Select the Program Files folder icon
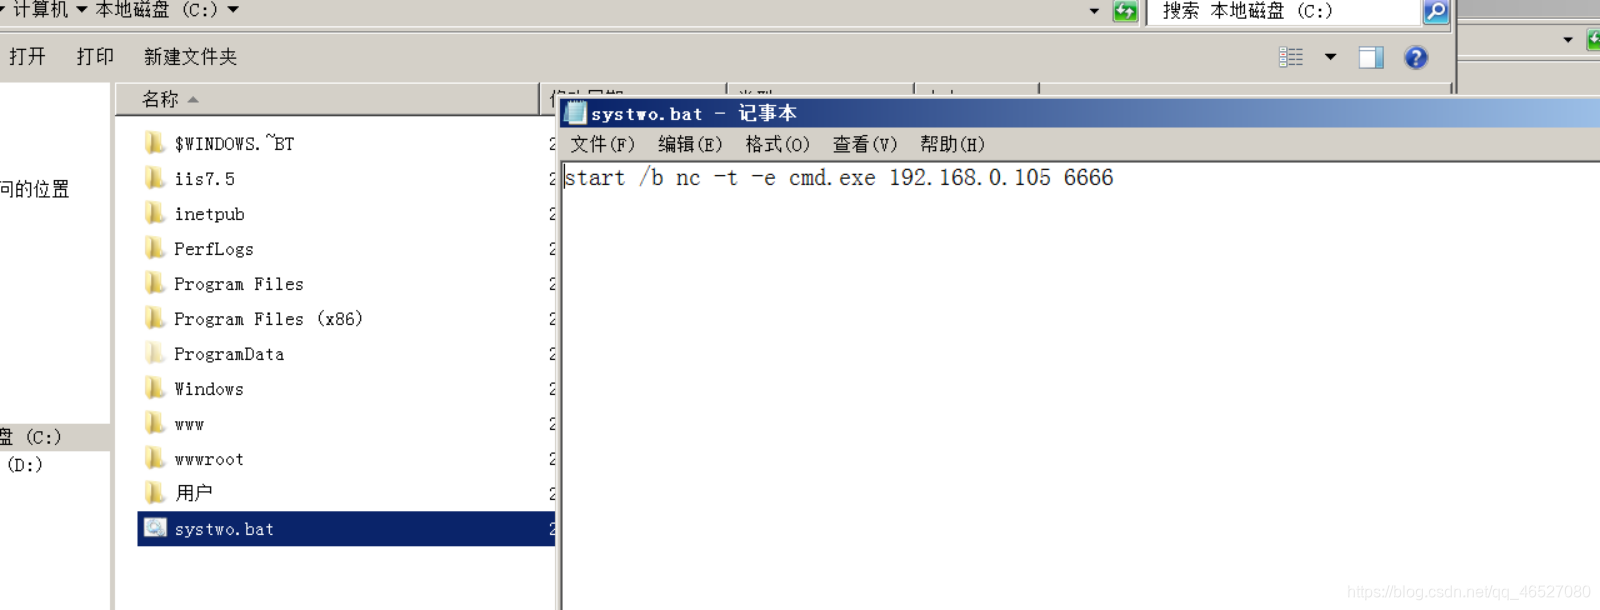The image size is (1600, 610). point(154,283)
